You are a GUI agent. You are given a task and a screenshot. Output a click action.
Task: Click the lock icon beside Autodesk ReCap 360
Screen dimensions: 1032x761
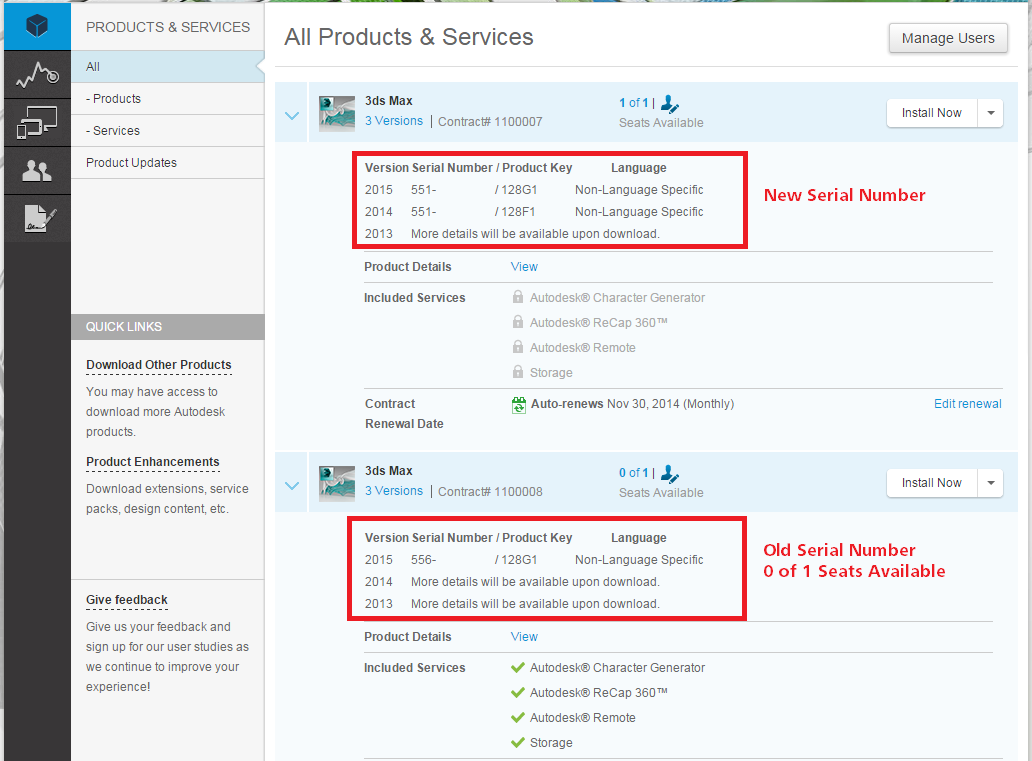pyautogui.click(x=518, y=322)
